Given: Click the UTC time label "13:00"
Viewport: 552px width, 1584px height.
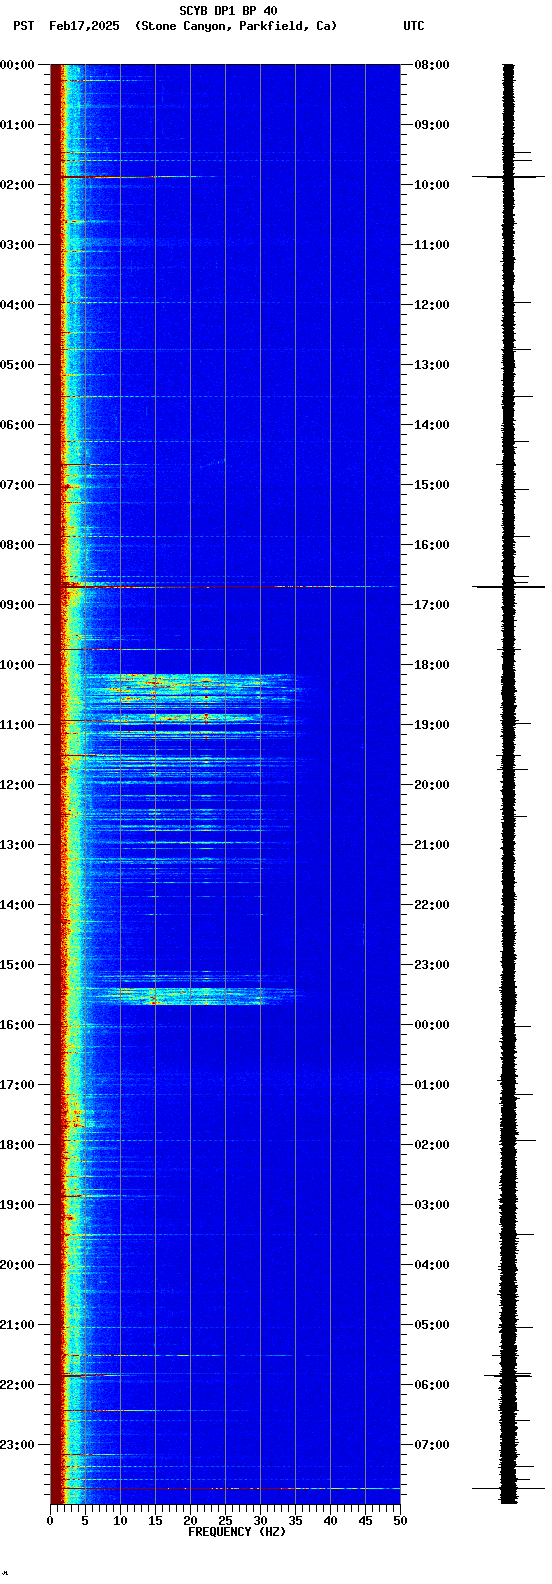Looking at the screenshot, I should (x=432, y=365).
